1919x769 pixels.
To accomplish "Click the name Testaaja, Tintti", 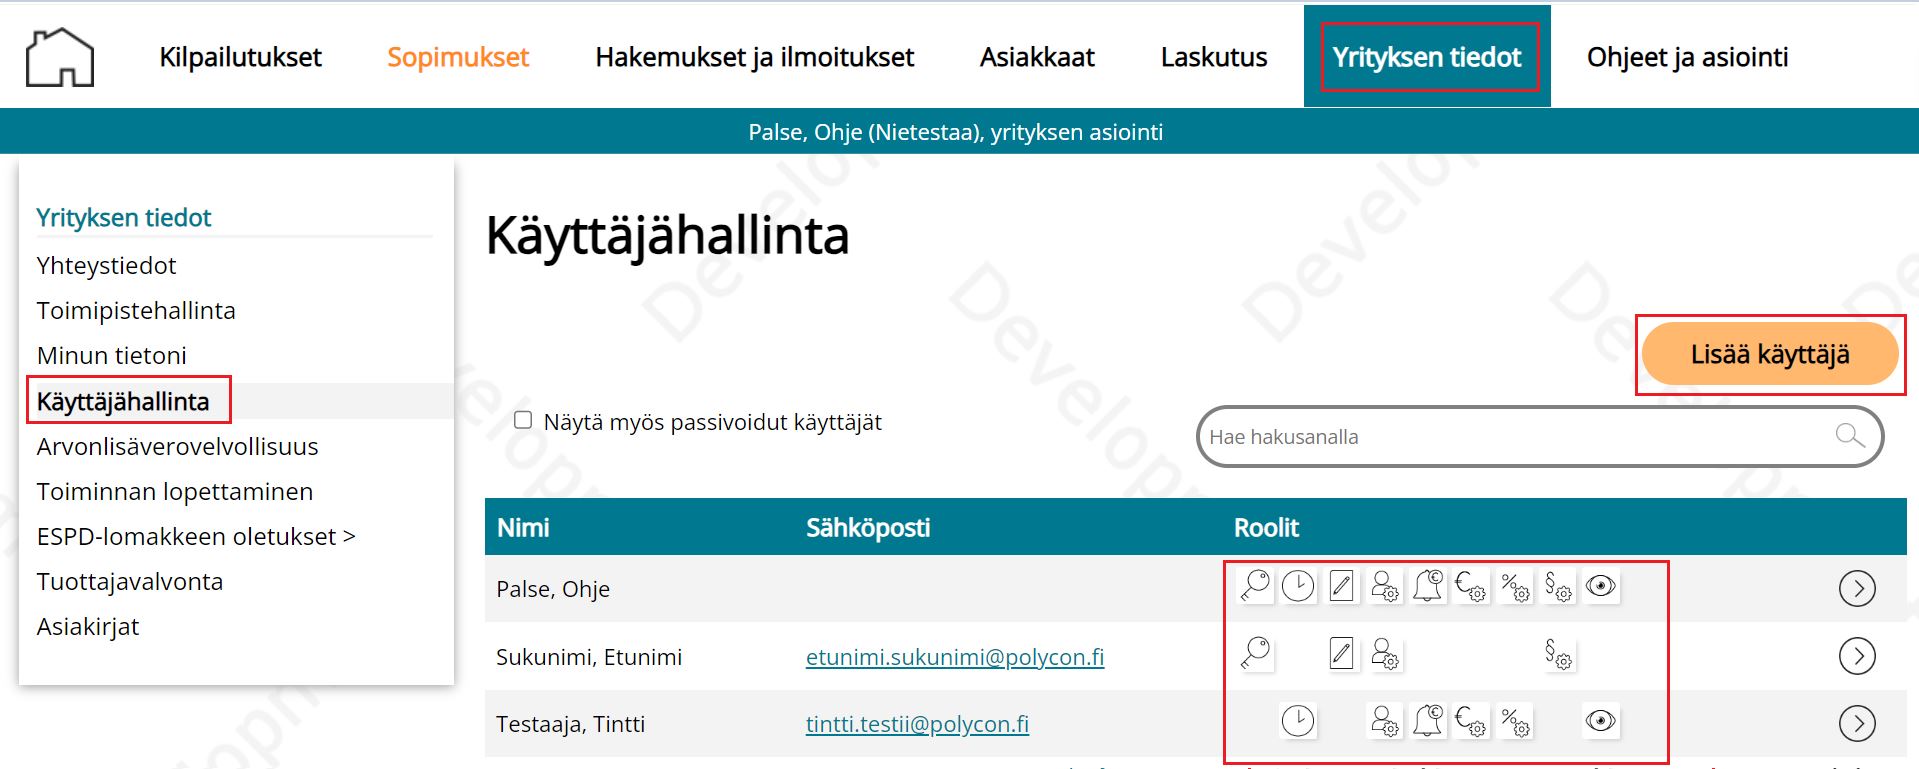I will point(570,724).
